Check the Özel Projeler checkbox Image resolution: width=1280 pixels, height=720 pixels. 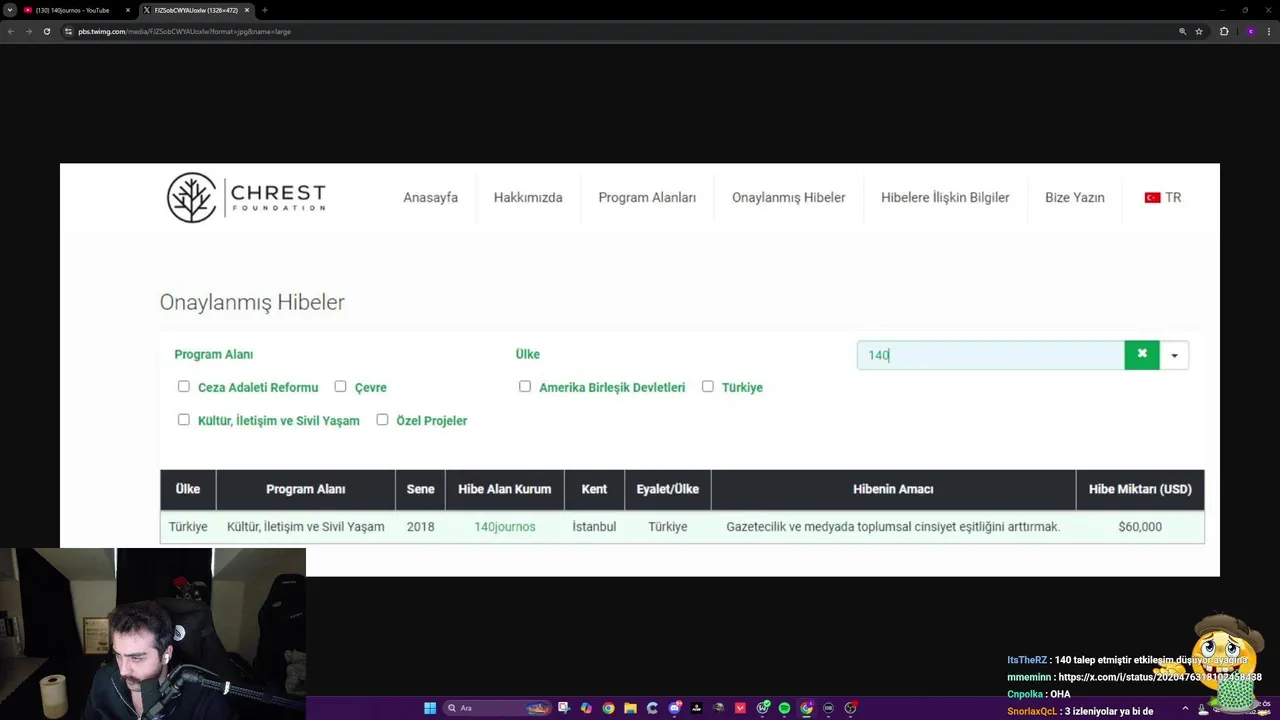[382, 420]
